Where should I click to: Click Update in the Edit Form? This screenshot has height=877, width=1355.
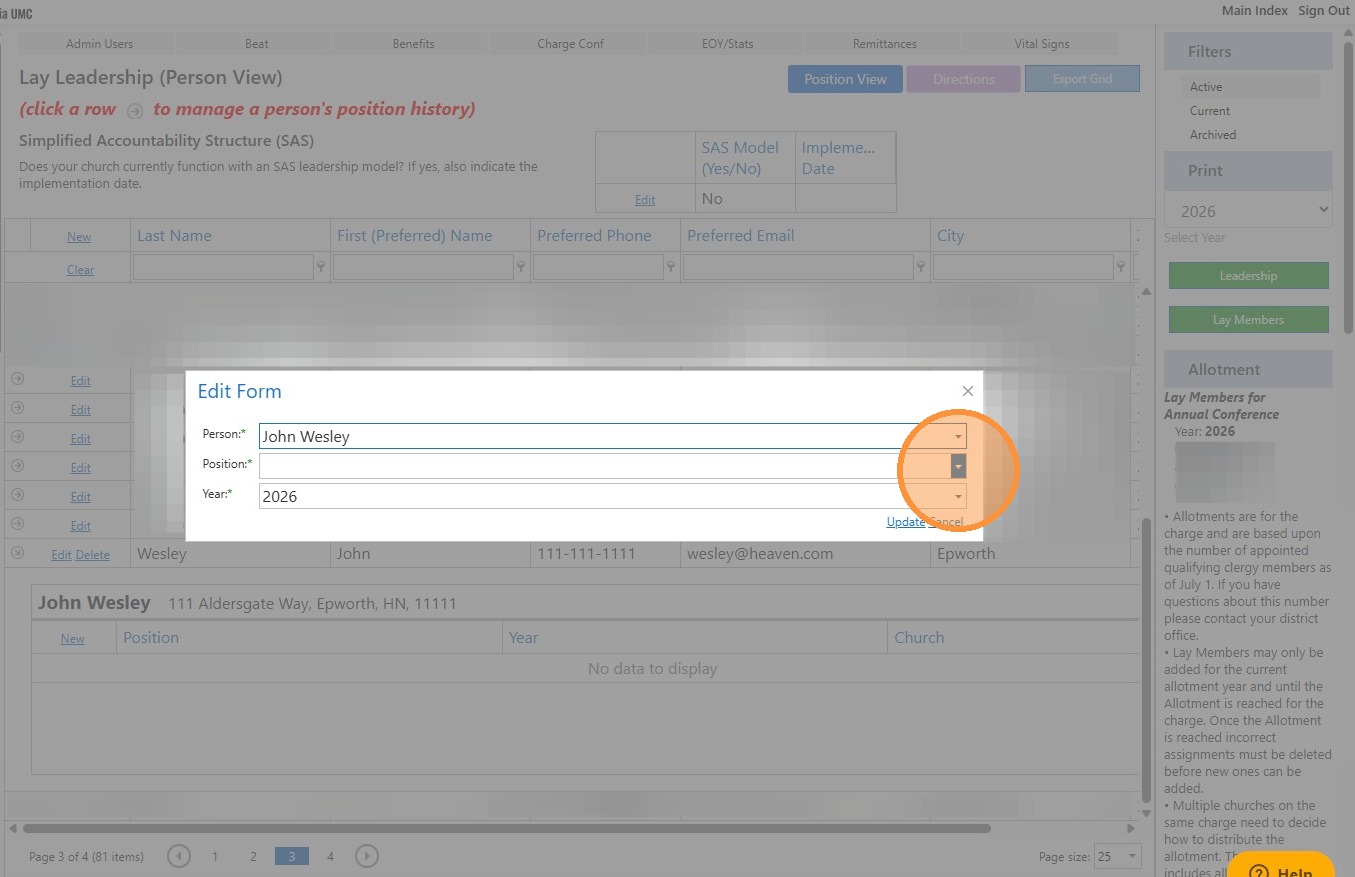pos(906,522)
